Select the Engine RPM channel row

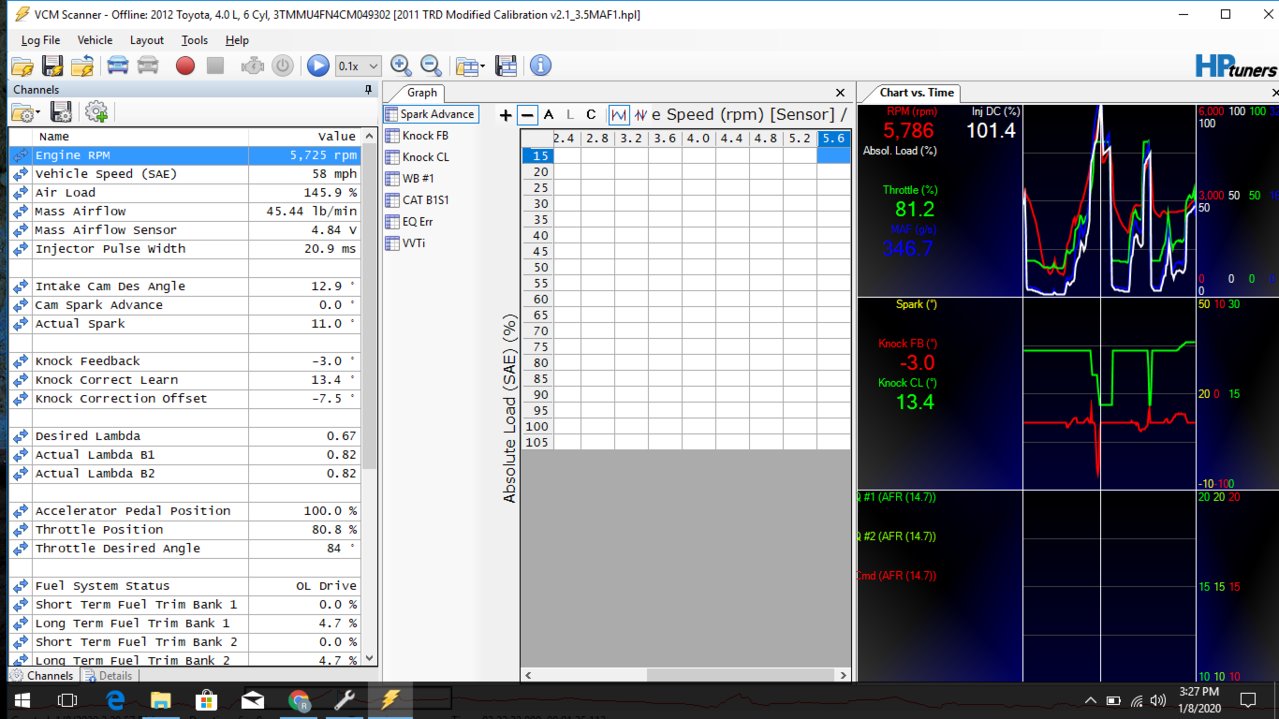click(185, 156)
